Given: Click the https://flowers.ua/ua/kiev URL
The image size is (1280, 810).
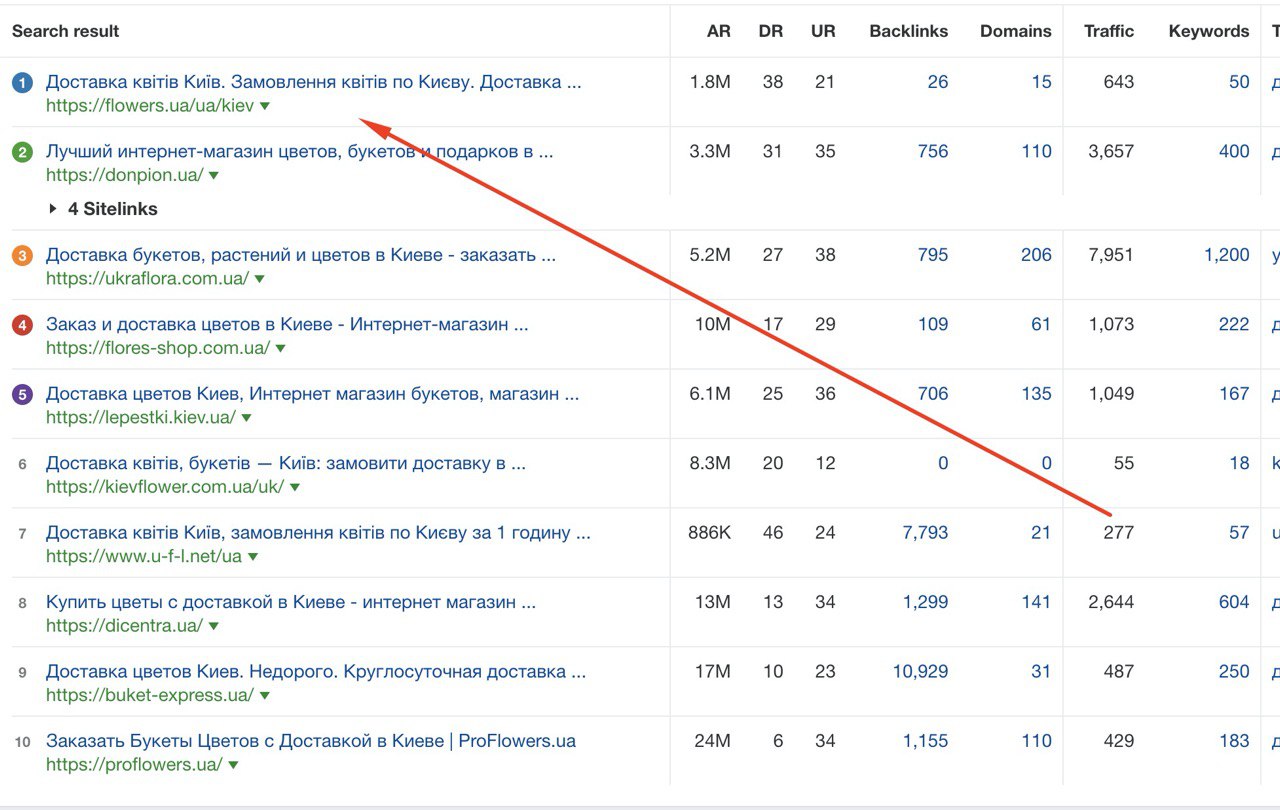Looking at the screenshot, I should (150, 106).
